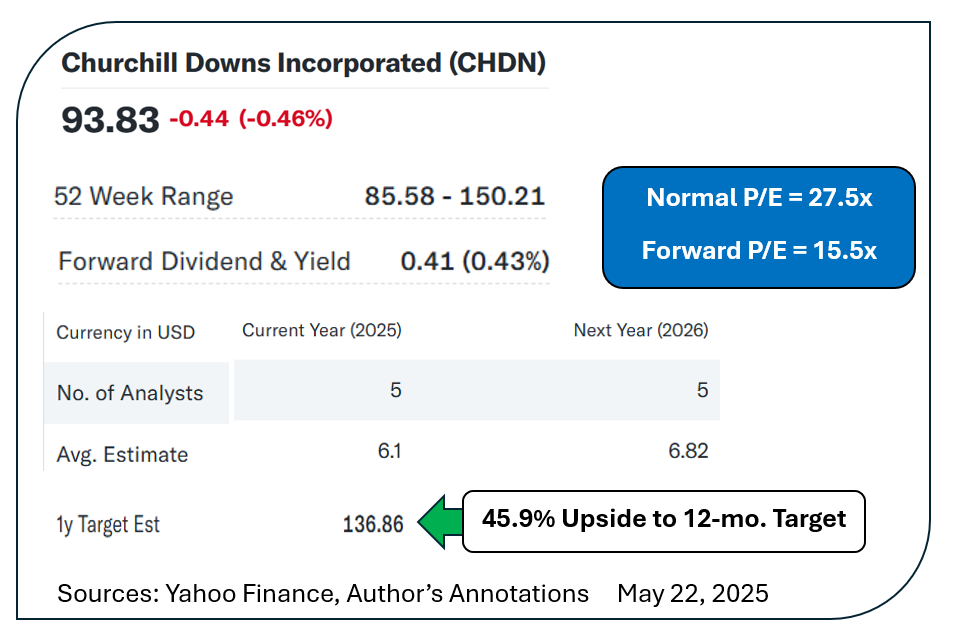Select the 52 Week Range label

144,196
